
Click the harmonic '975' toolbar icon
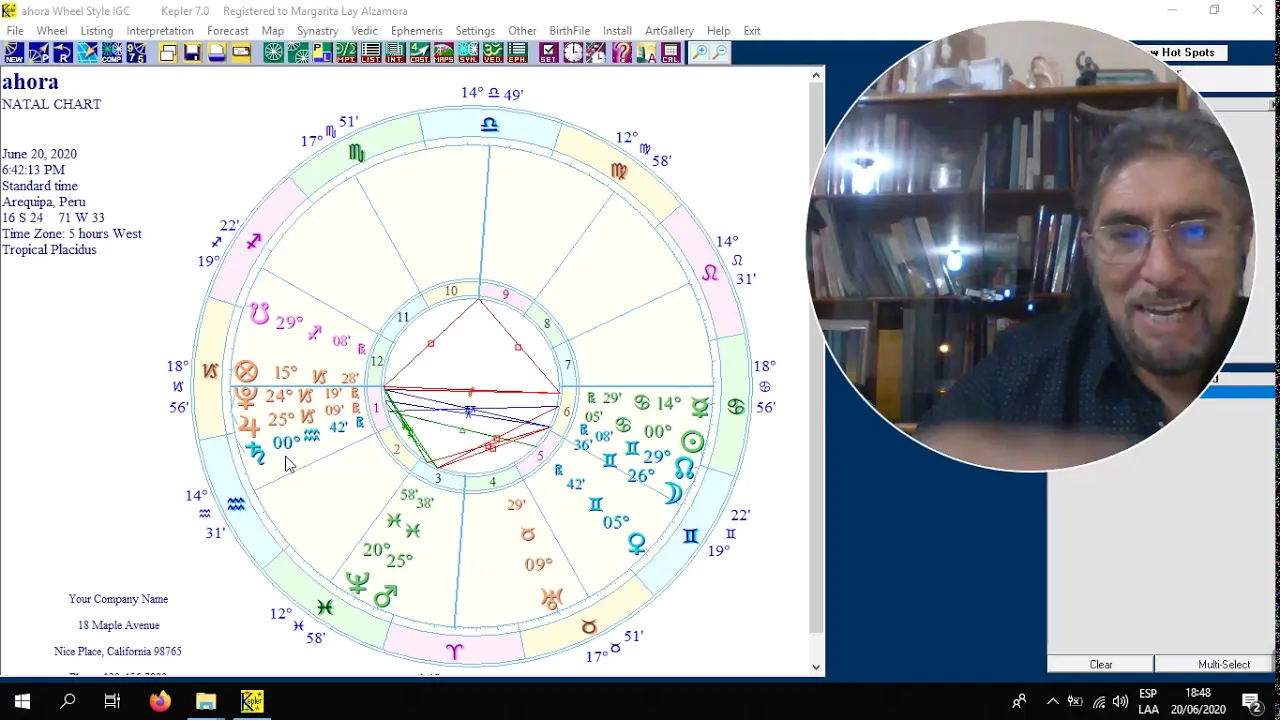pyautogui.click(x=136, y=52)
